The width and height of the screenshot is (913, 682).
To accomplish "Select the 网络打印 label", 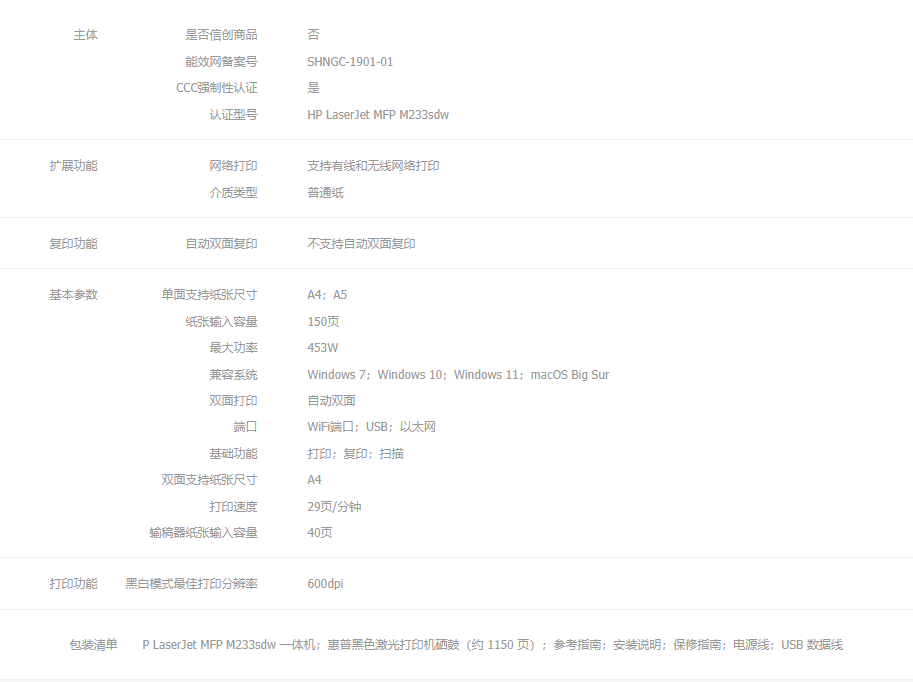I will pos(233,166).
